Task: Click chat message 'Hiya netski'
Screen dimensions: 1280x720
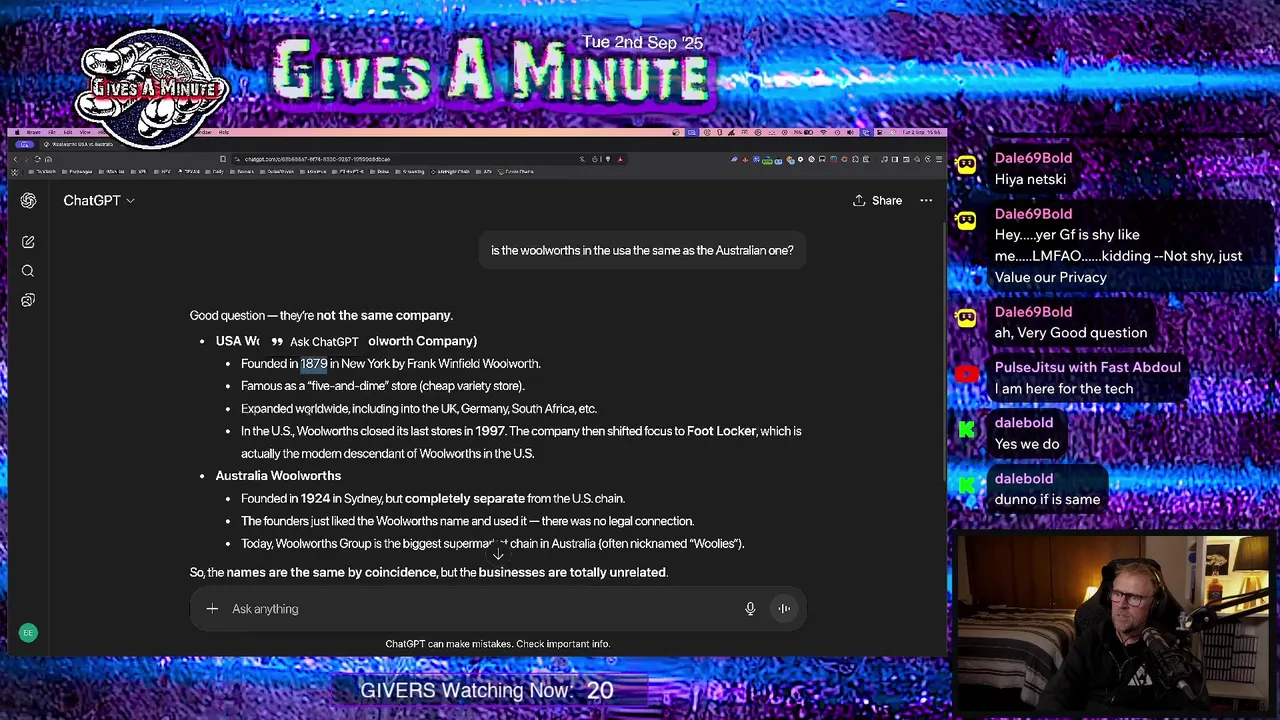Action: 1030,179
